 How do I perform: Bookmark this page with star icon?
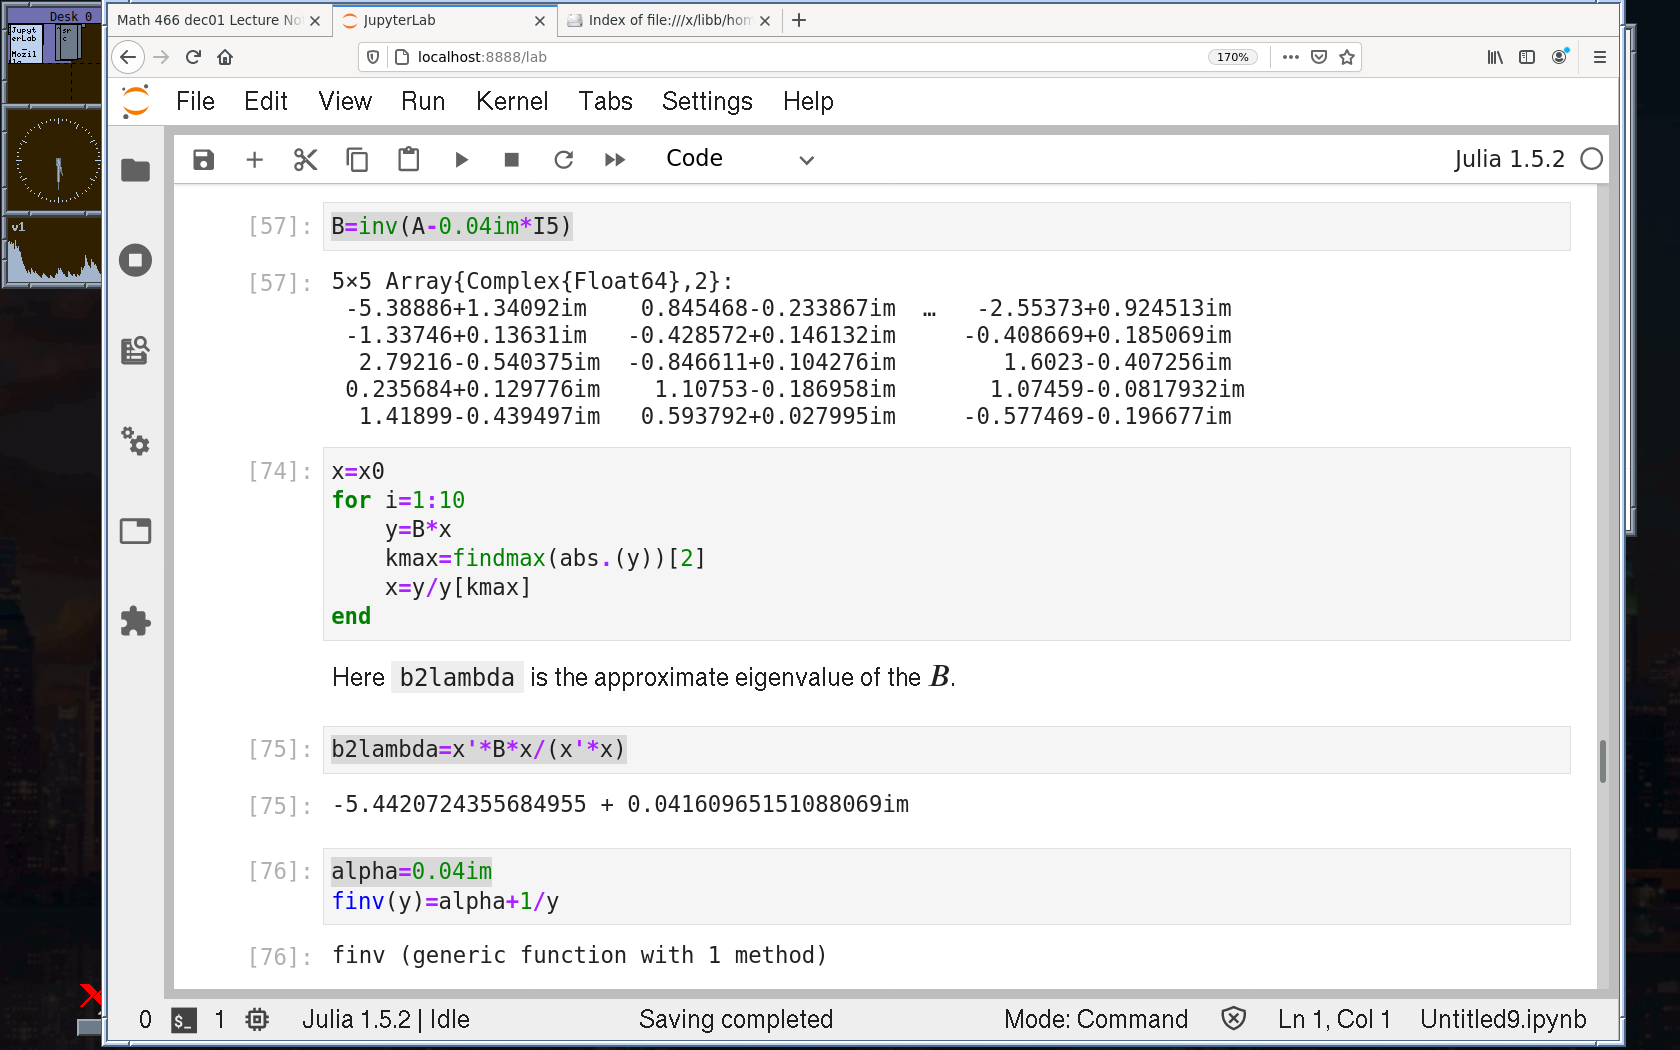pyautogui.click(x=1347, y=57)
